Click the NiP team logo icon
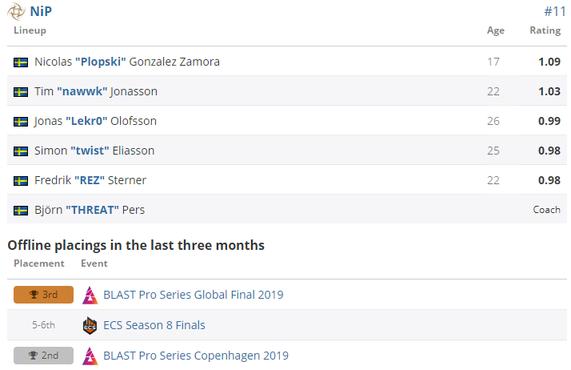This screenshot has height=370, width=571. (16, 11)
